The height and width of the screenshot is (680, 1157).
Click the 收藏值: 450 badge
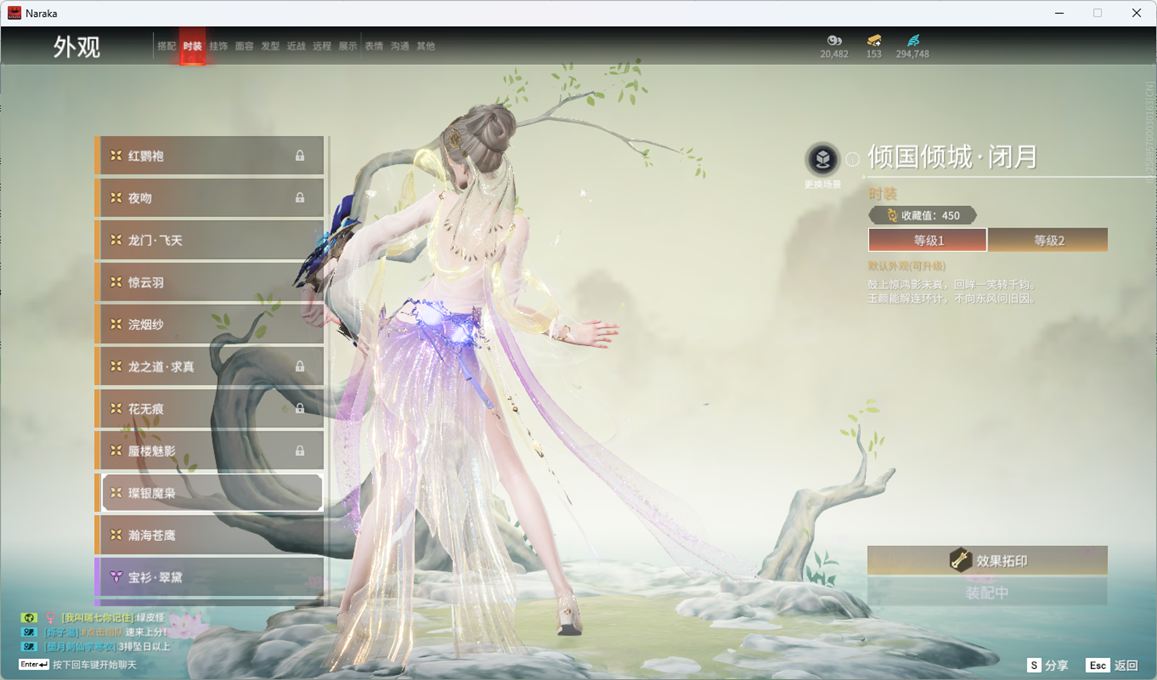click(922, 215)
